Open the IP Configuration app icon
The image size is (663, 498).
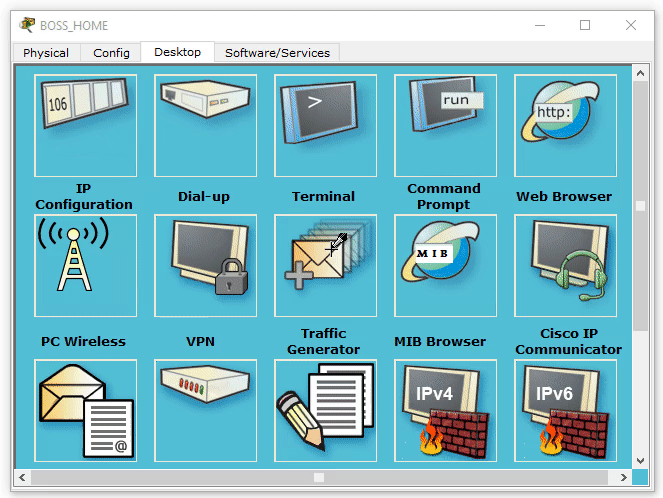click(x=85, y=126)
